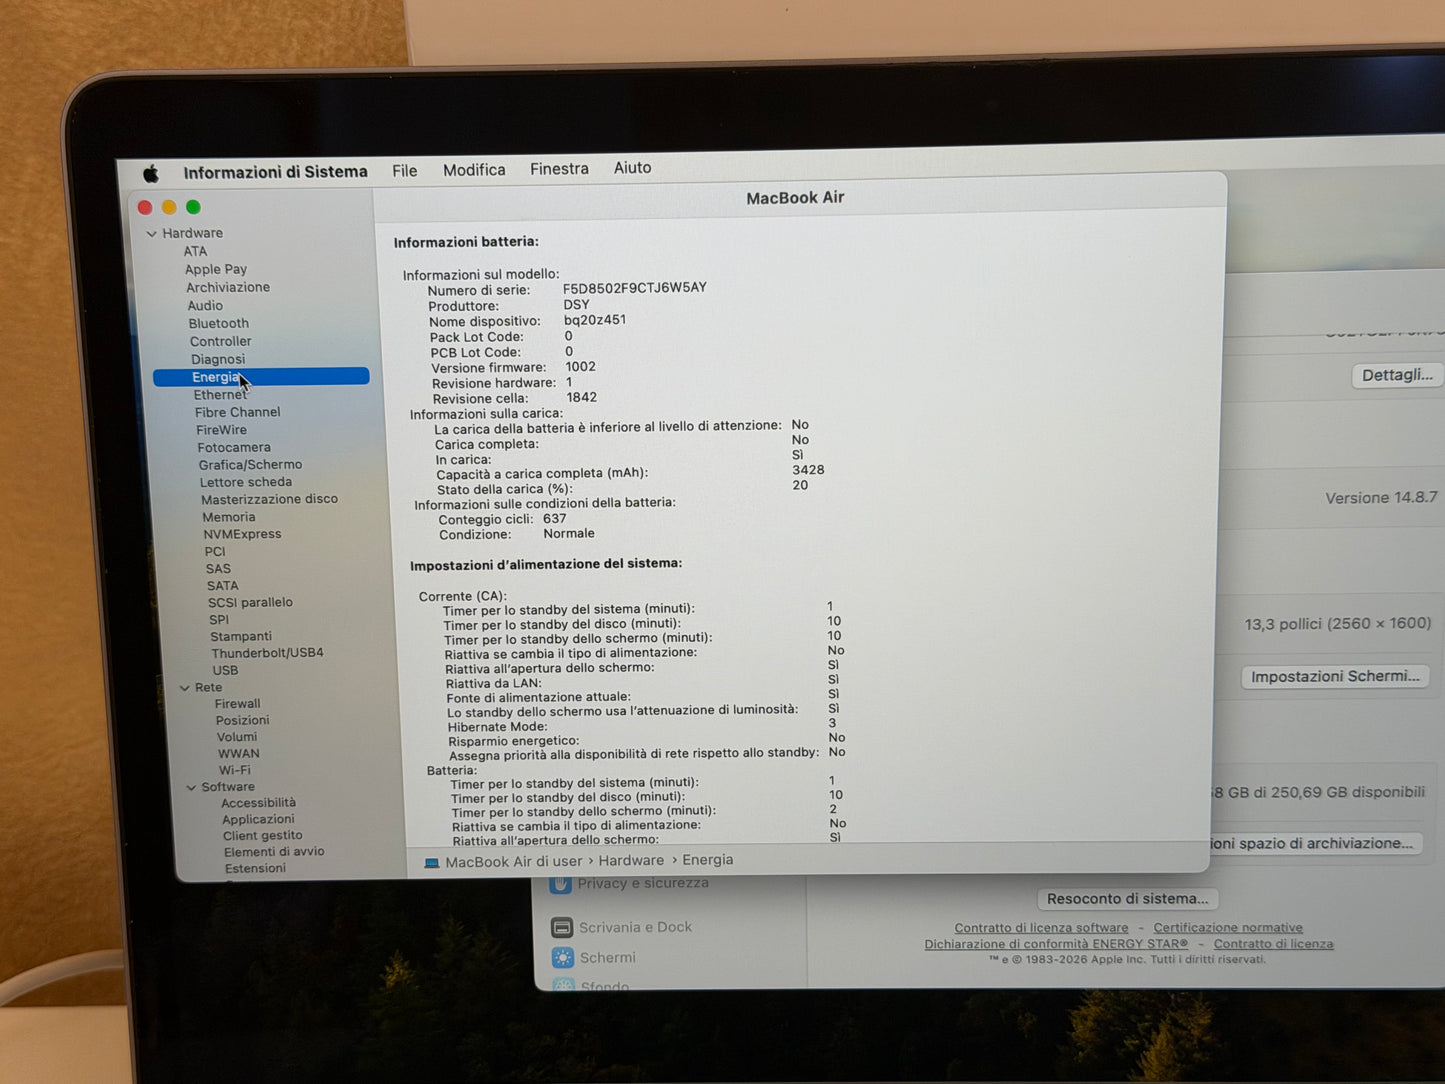1445x1084 pixels.
Task: Open Privacy e sicurezza in System Settings
Action: pyautogui.click(x=630, y=883)
